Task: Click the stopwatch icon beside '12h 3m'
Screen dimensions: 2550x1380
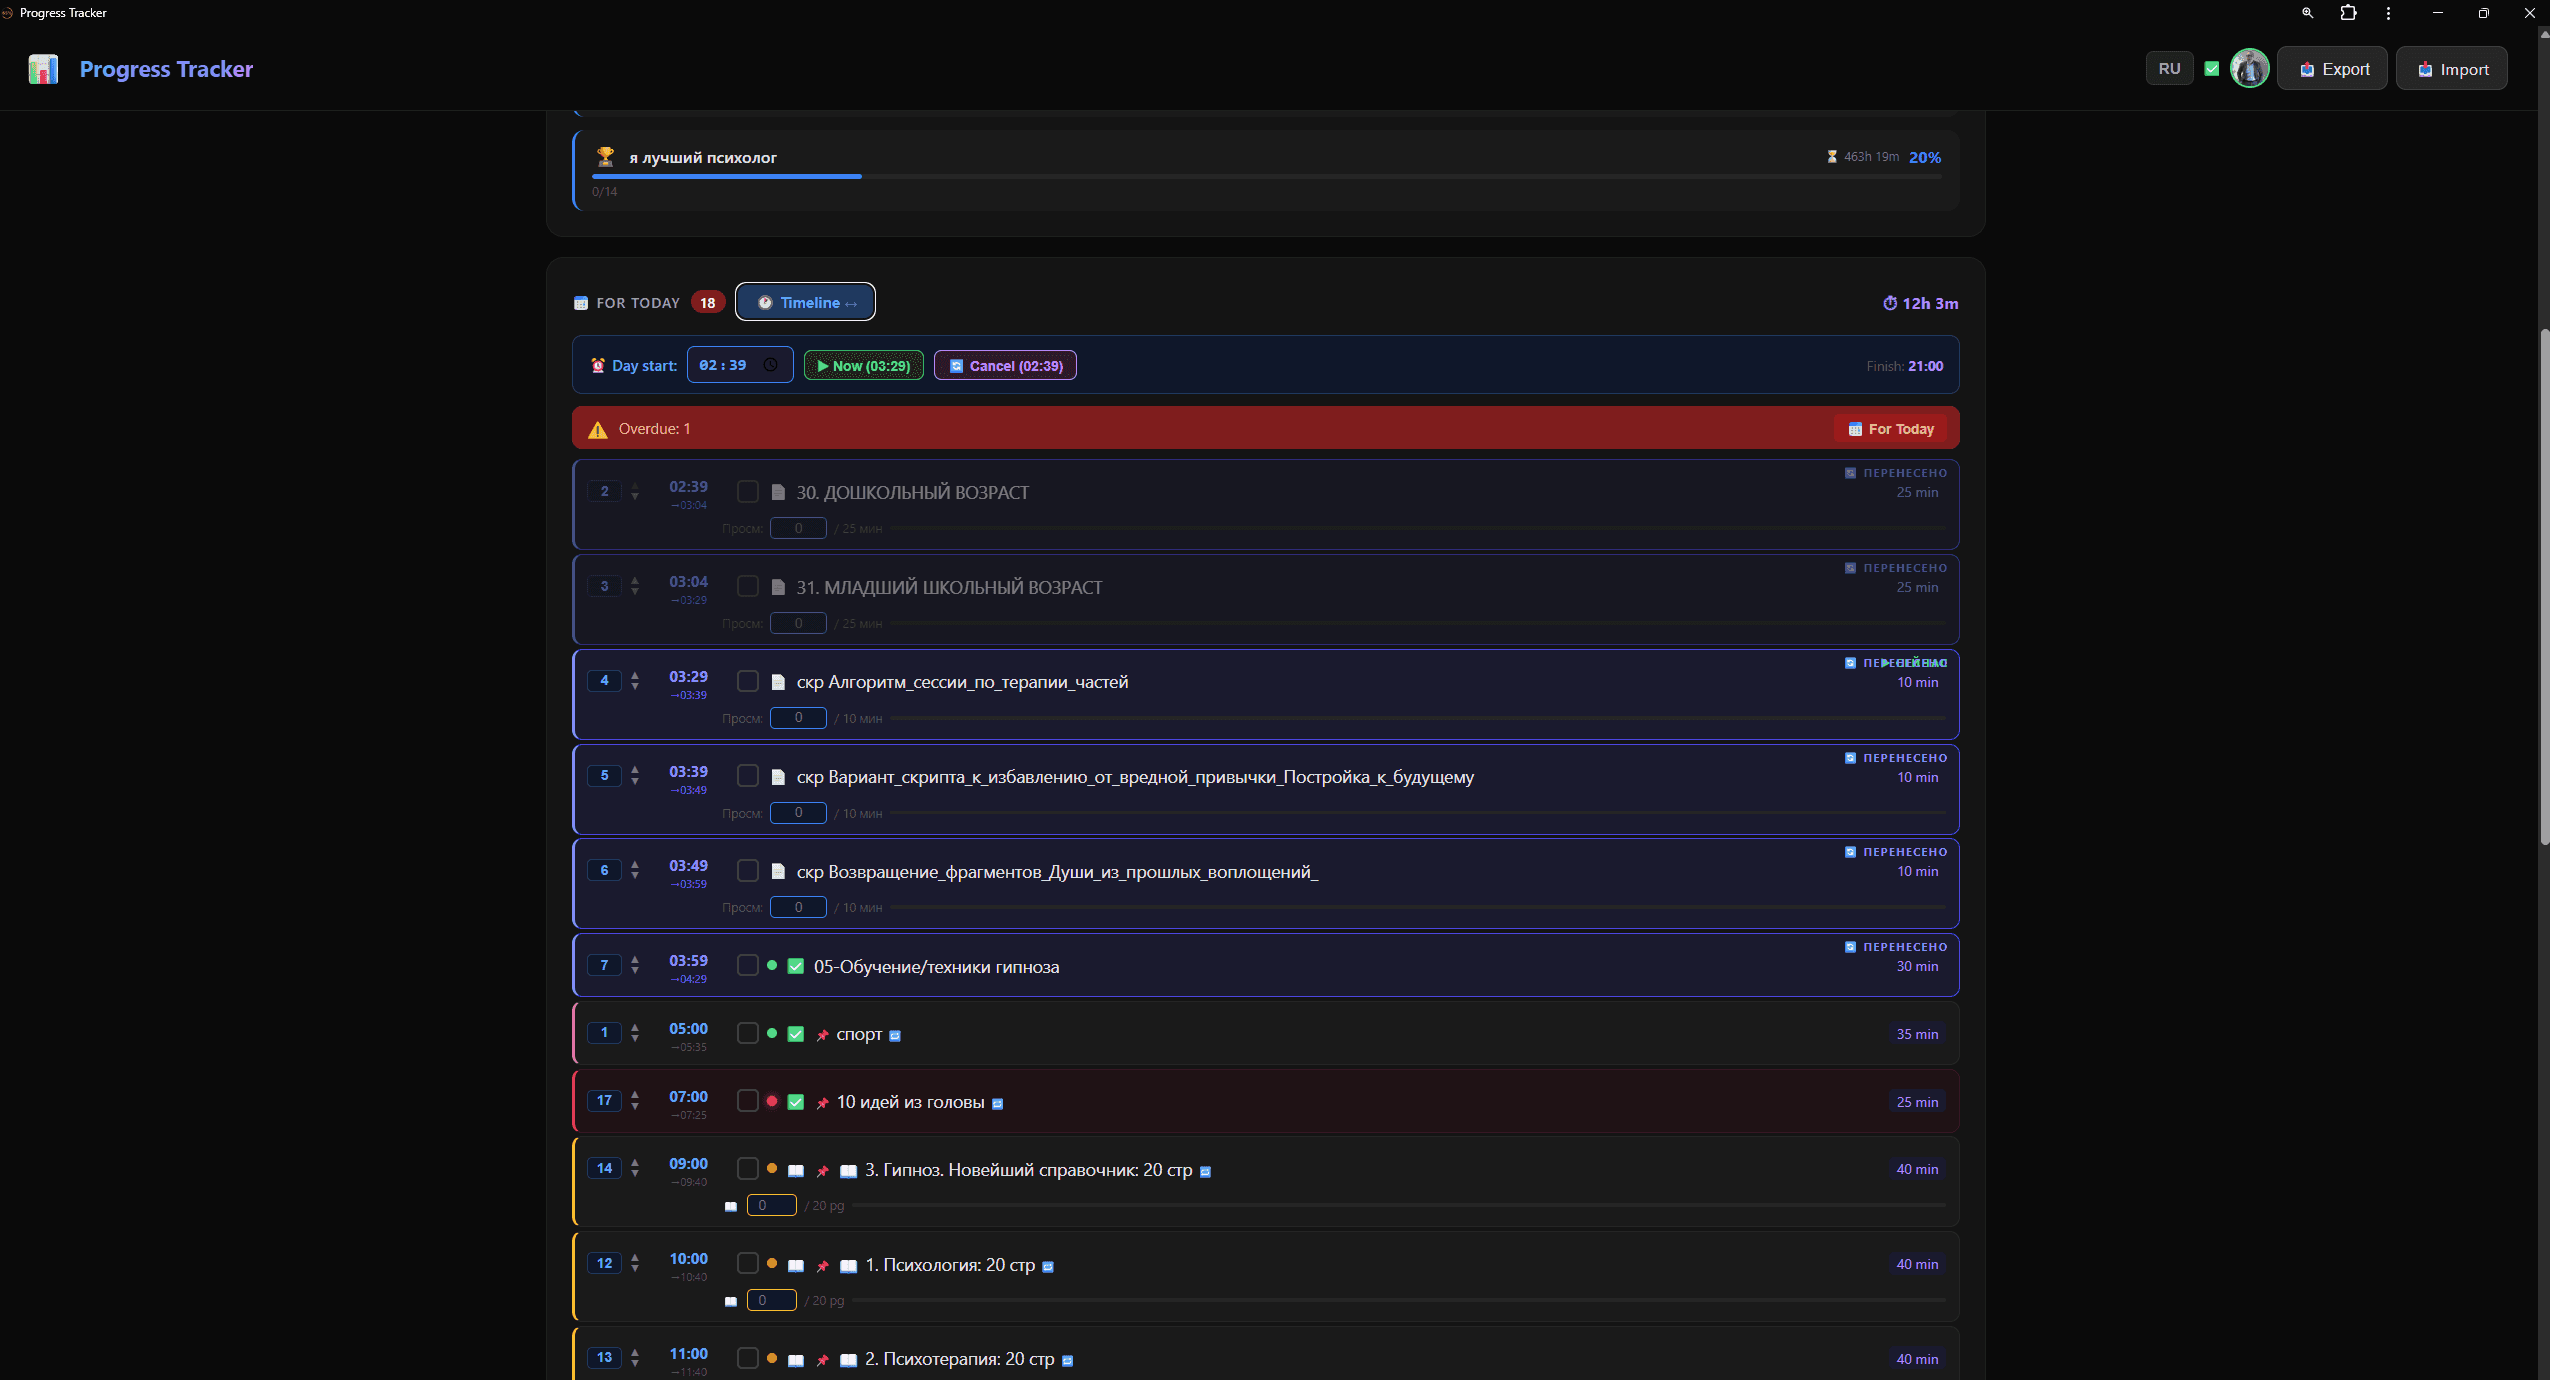Action: coord(1890,303)
